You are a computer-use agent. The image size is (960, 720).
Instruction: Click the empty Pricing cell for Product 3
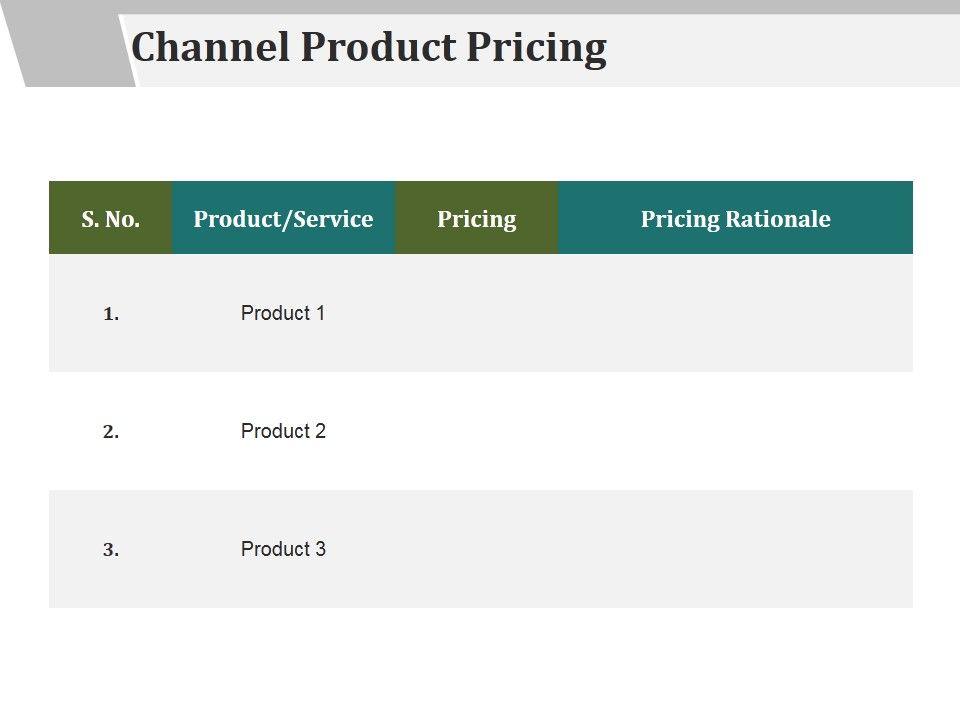pos(476,549)
